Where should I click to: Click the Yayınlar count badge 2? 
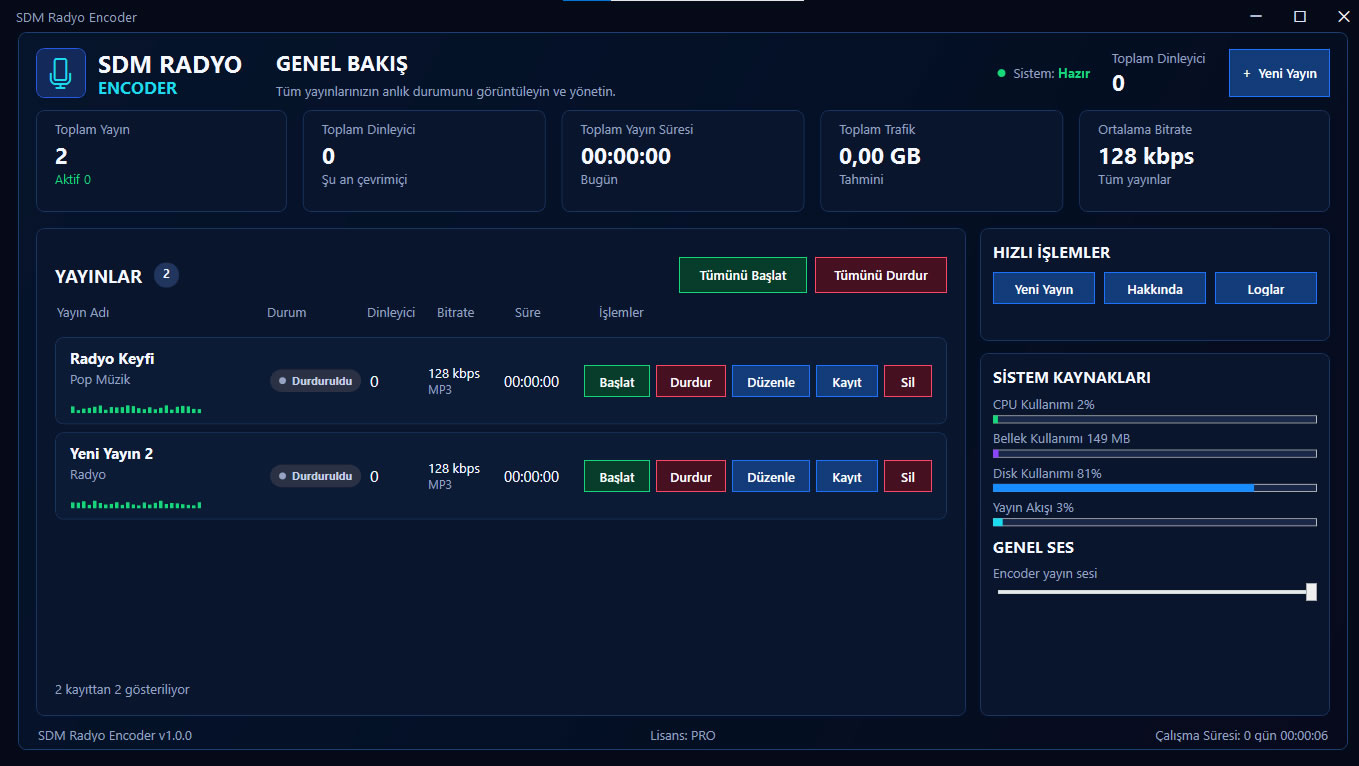(166, 275)
